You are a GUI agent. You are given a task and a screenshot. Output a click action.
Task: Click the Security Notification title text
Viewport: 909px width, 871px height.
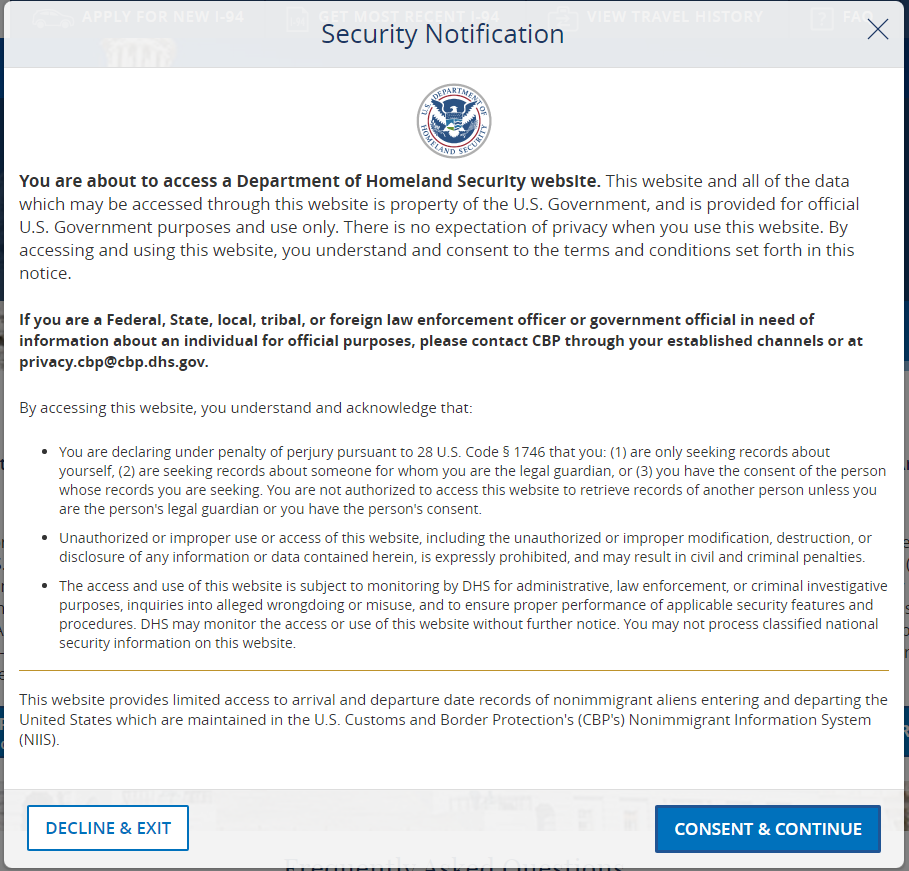click(x=442, y=33)
